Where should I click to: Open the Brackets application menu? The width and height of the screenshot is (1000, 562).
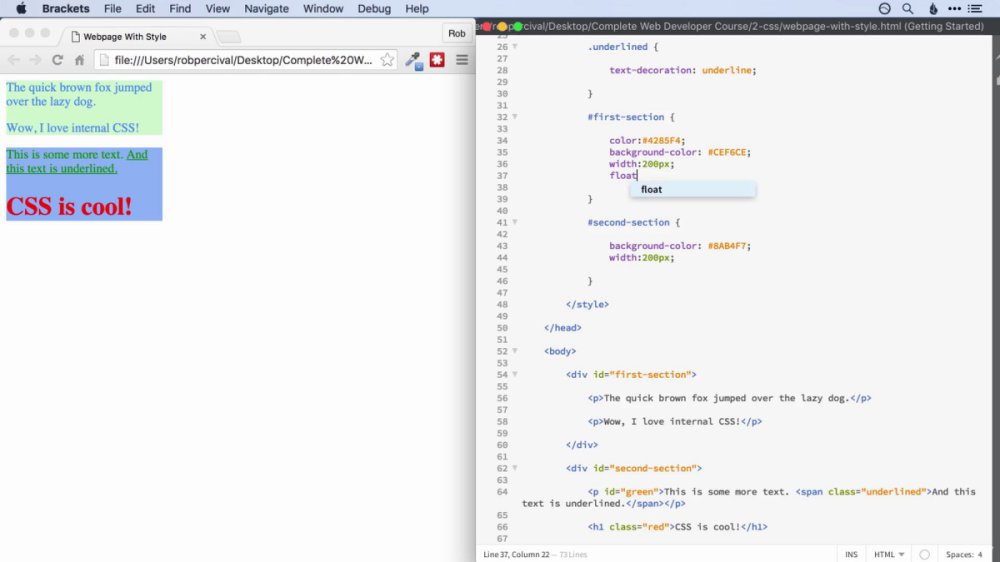[66, 9]
